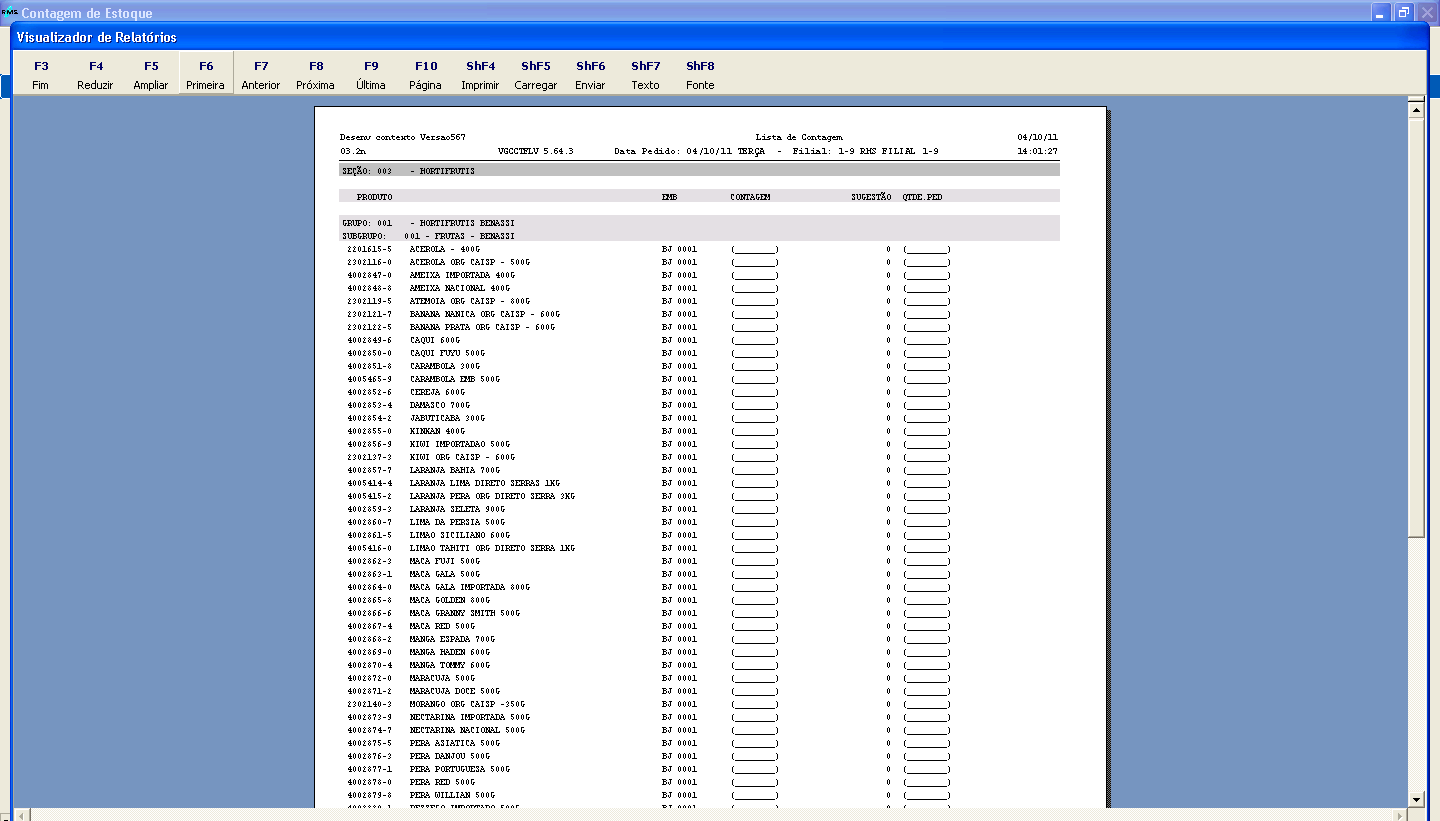Go to previous page with F7 Anterior
1440x821 pixels.
[261, 75]
